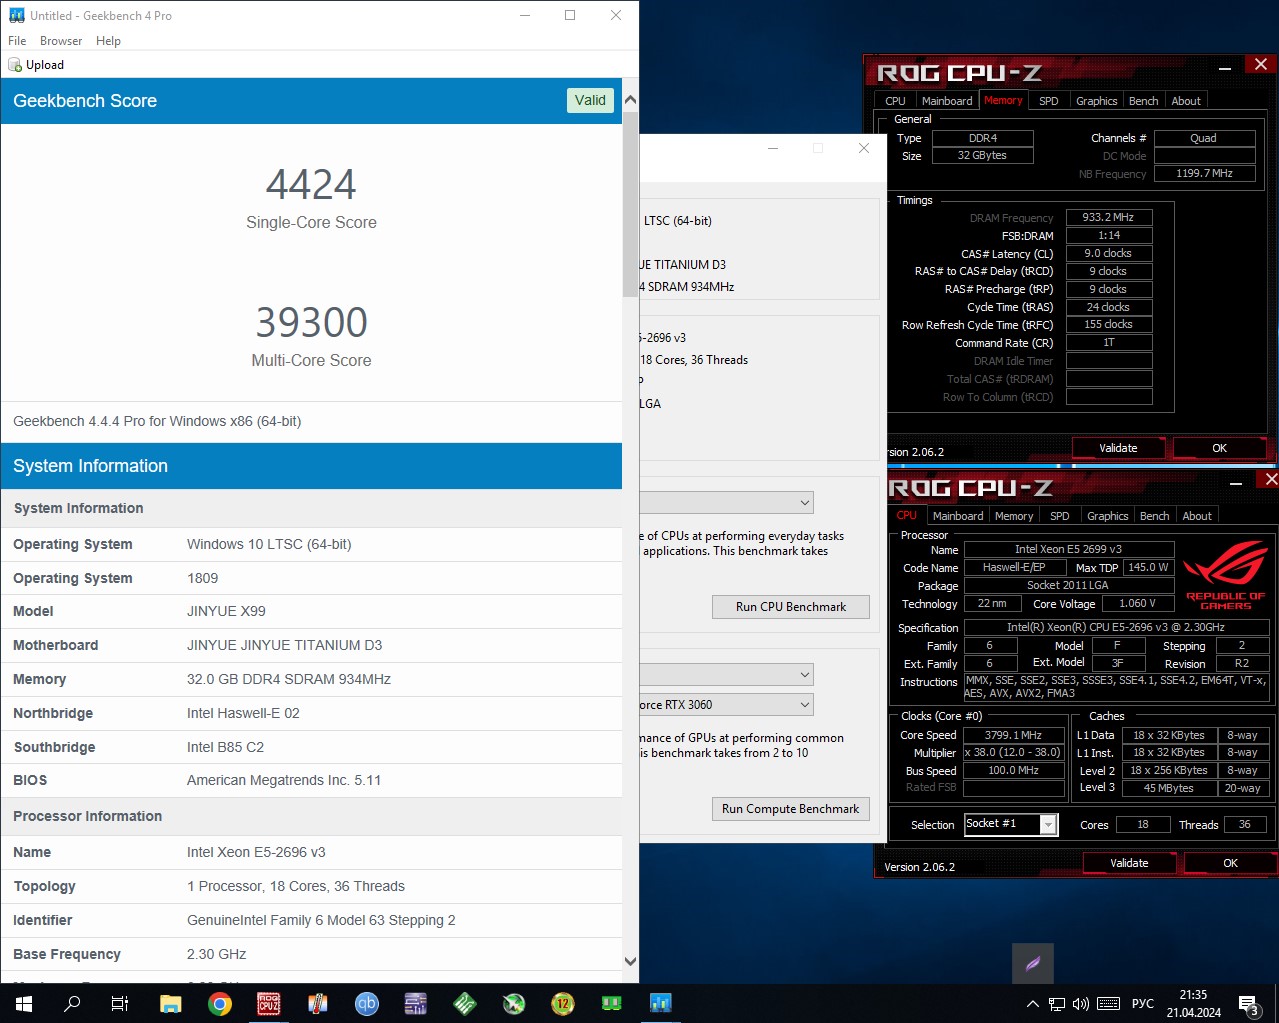Viewport: 1279px width, 1023px height.
Task: Show hidden system tray icons
Action: 1032,1004
